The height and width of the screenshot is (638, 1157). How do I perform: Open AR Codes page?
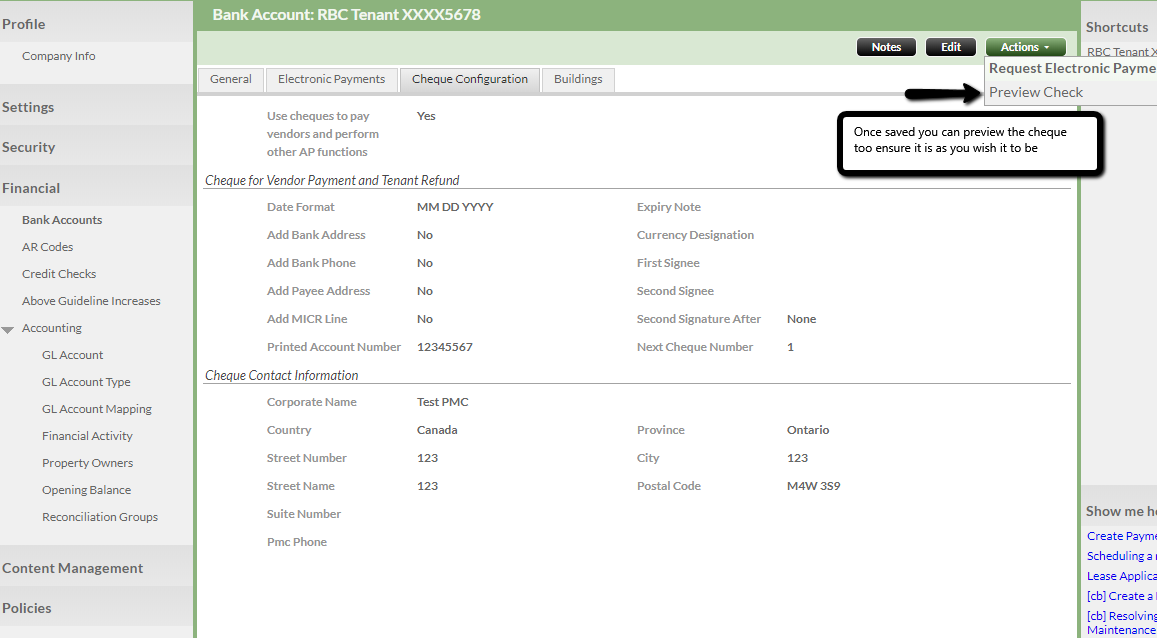pos(47,247)
